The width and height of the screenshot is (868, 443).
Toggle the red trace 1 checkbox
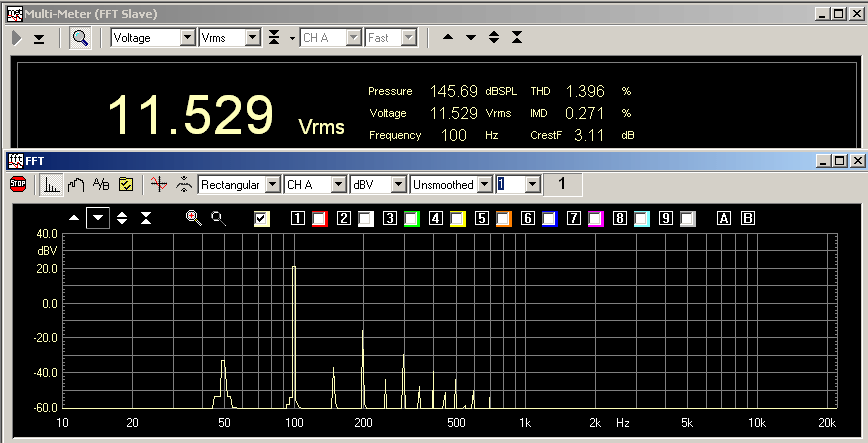[320, 219]
